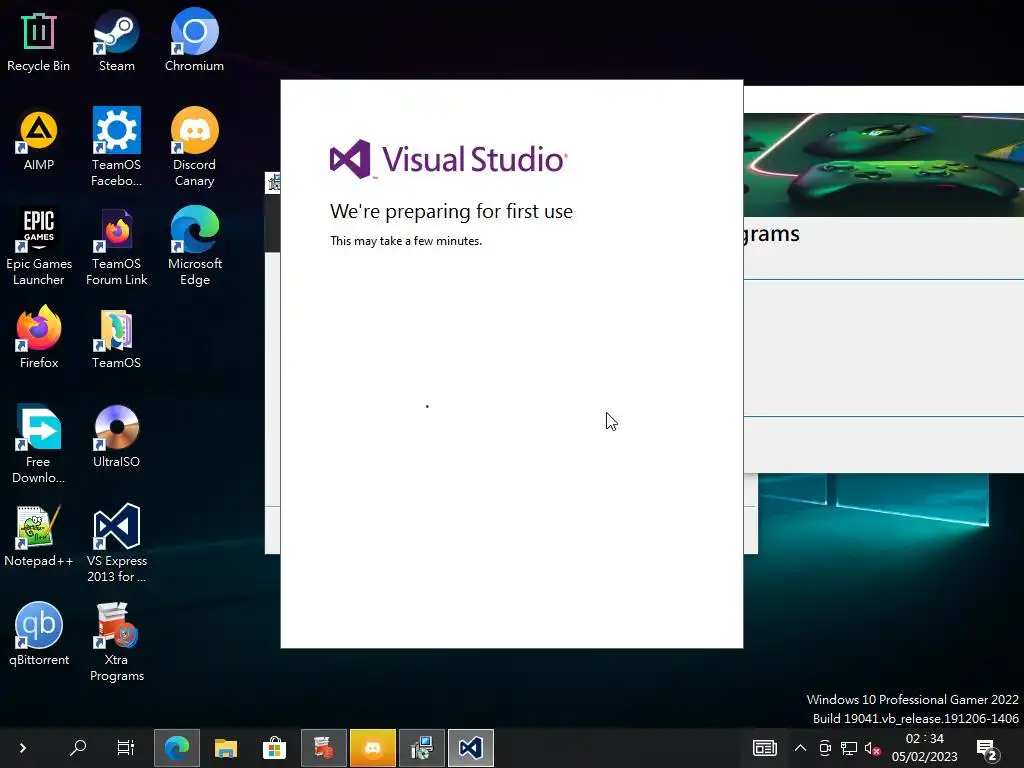
Task: Select the UltraISO desktop icon
Action: pyautogui.click(x=116, y=437)
